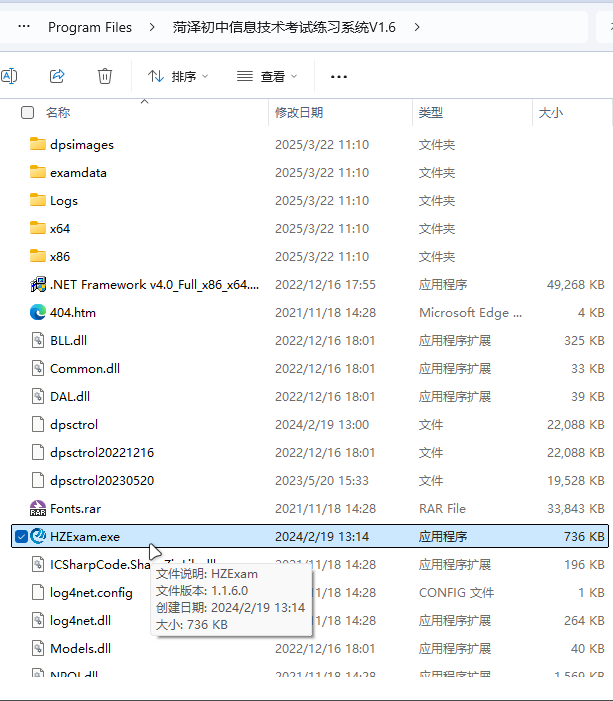Open the 排序 sort dropdown

[178, 76]
